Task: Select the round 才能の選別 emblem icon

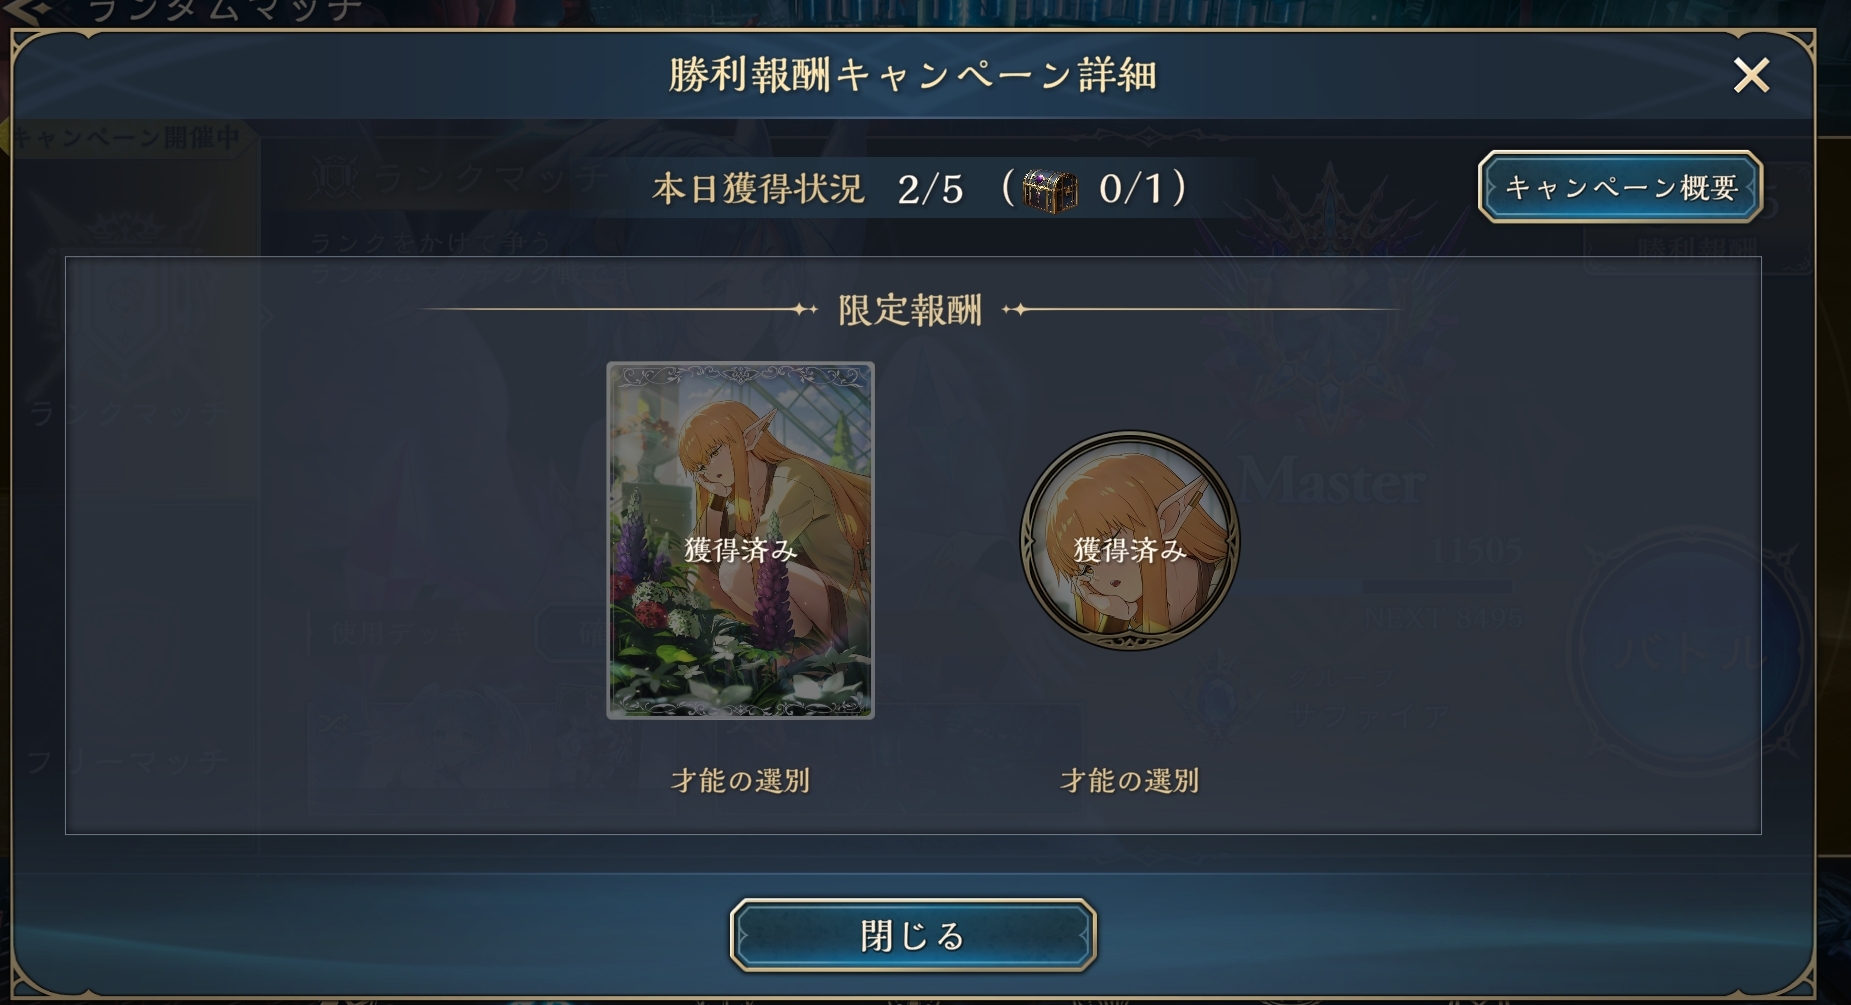Action: 1129,540
